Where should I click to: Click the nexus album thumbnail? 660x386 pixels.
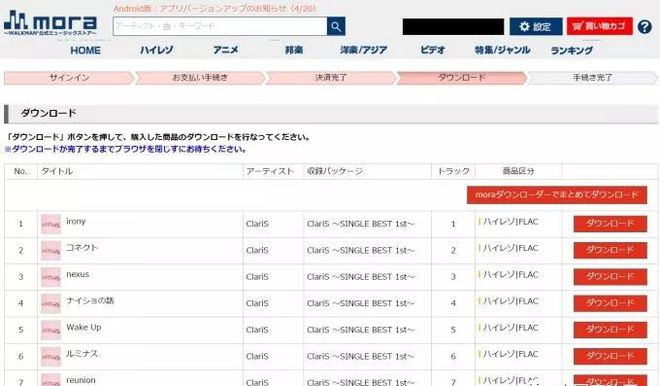[51, 277]
